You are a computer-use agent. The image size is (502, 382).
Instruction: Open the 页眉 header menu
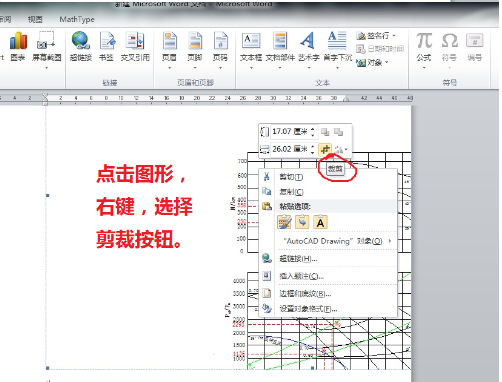pos(169,47)
